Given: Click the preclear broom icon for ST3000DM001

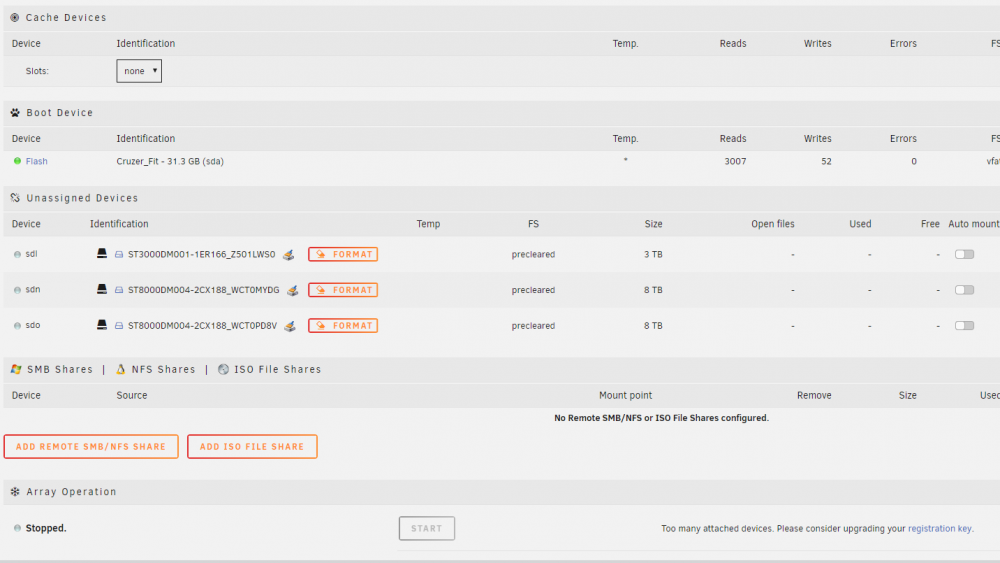Looking at the screenshot, I should [289, 255].
